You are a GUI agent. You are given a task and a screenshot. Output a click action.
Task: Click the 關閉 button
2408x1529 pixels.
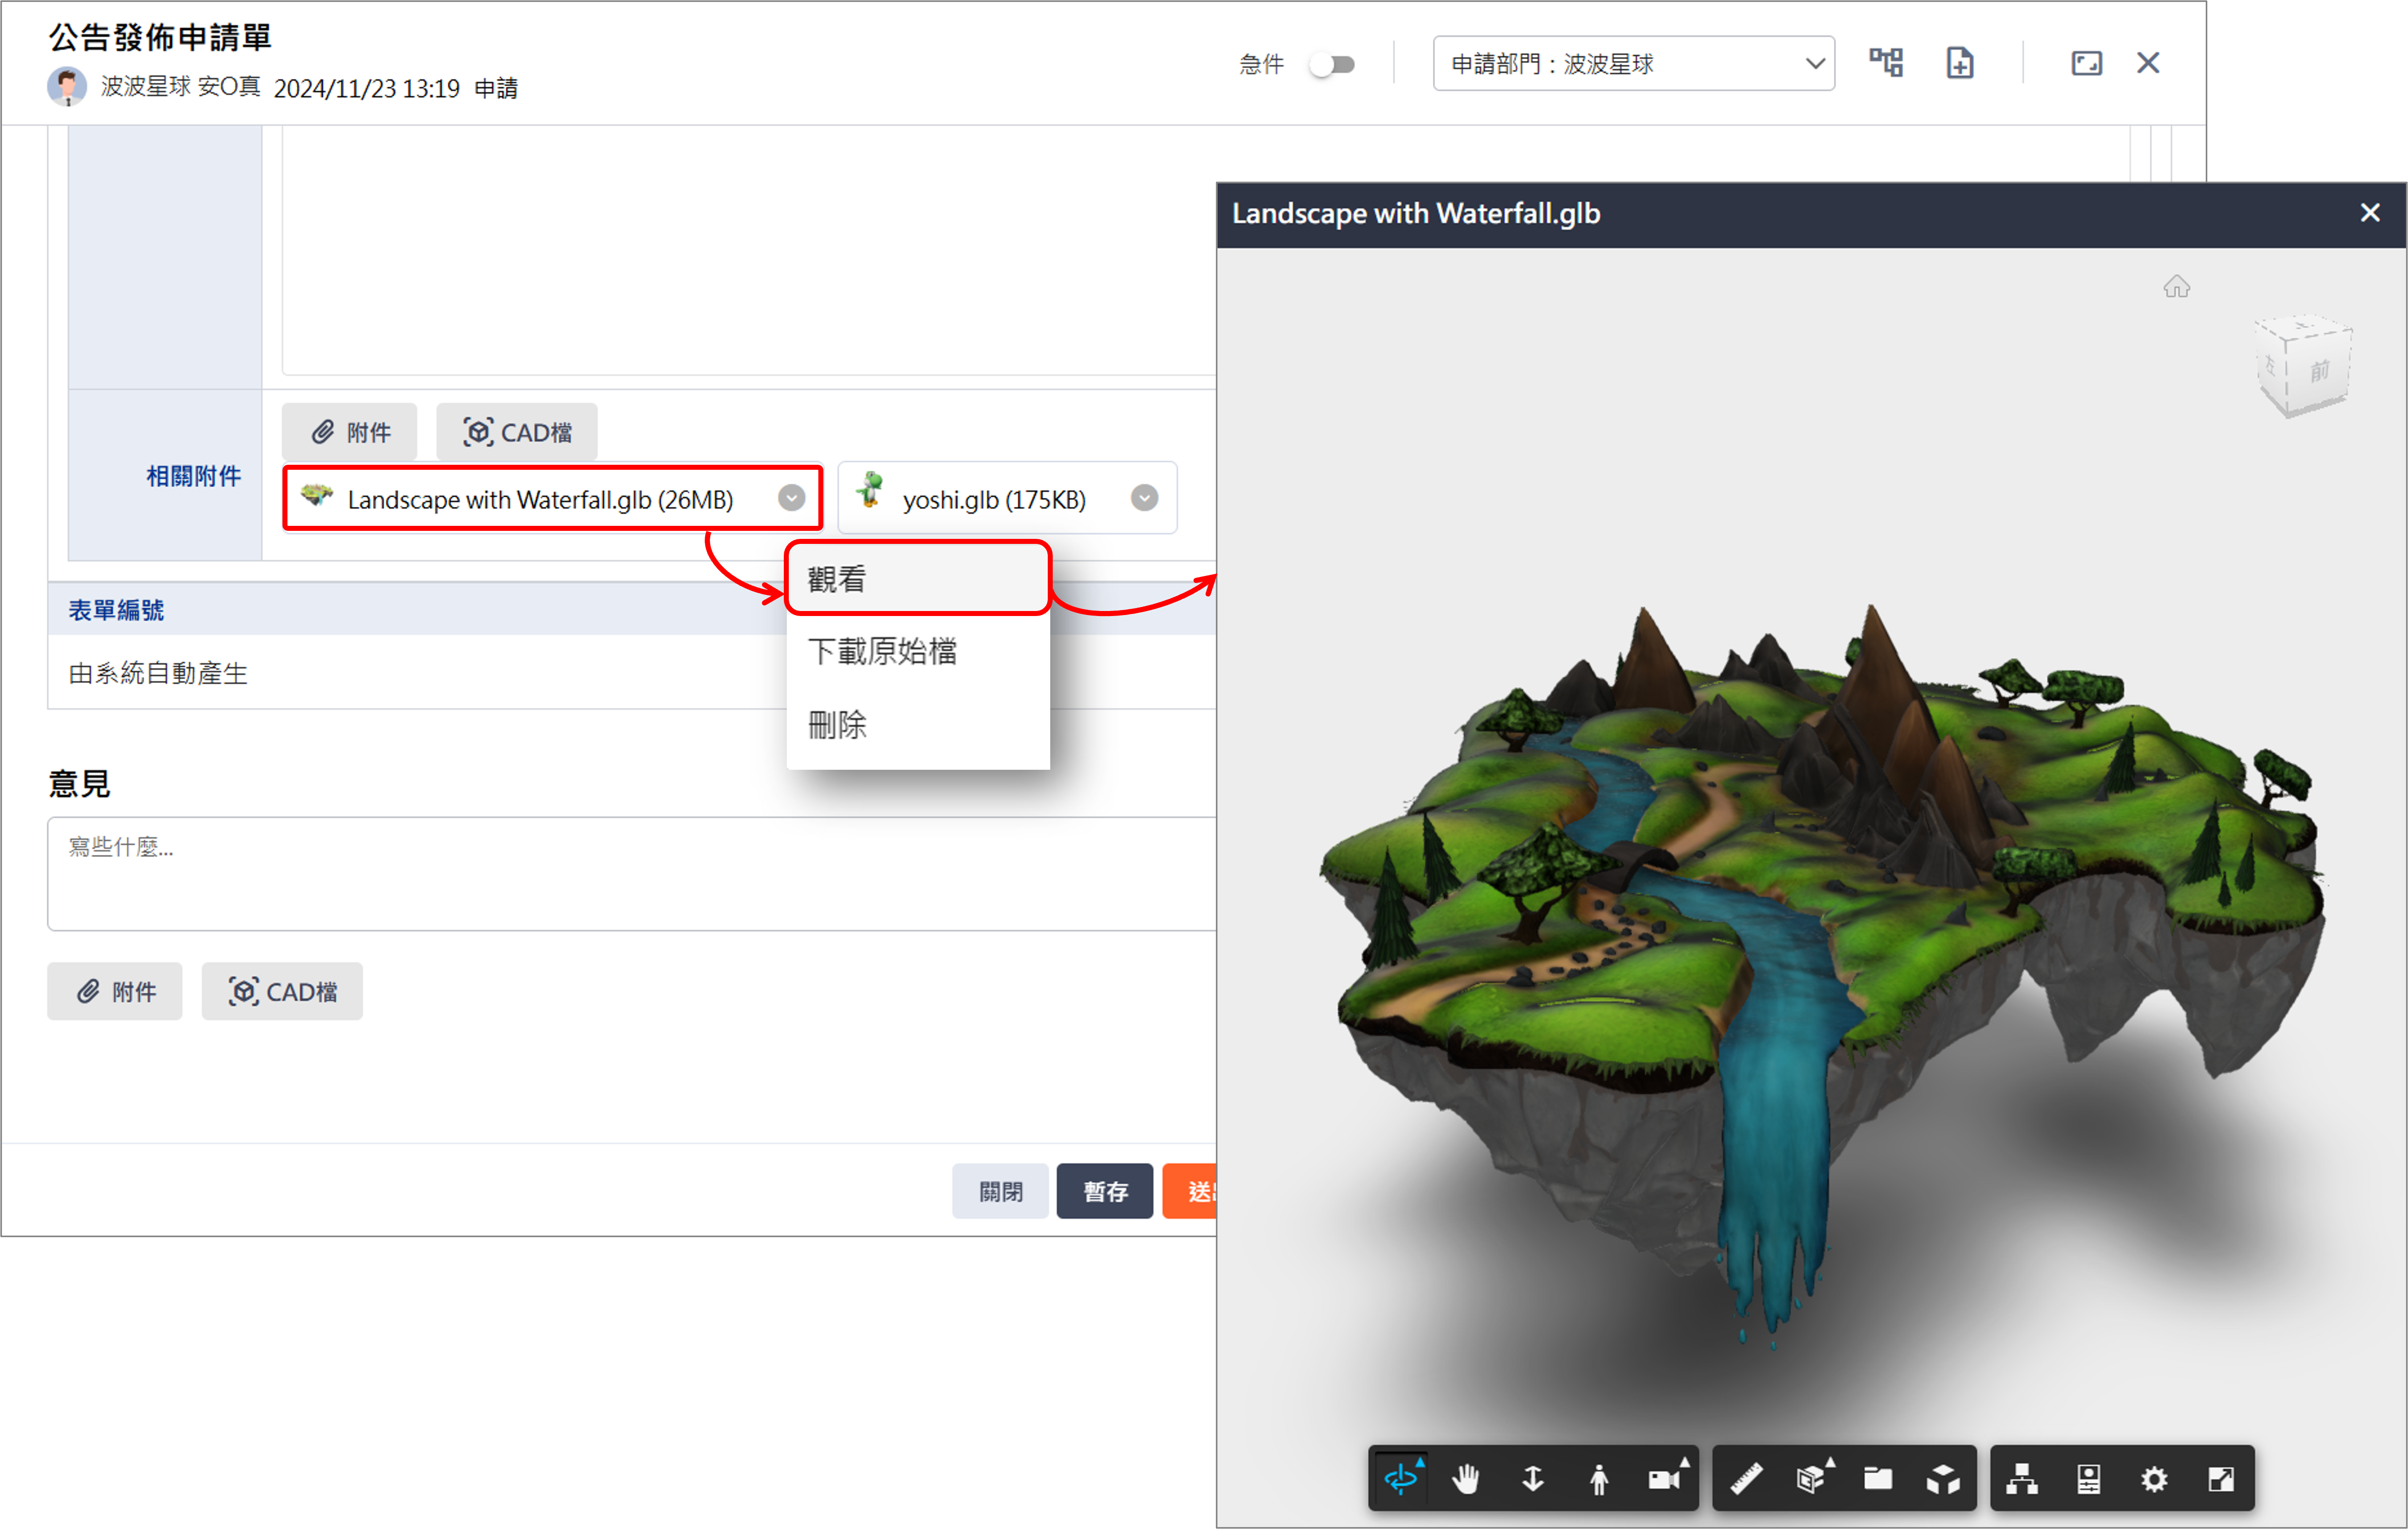point(1000,1191)
